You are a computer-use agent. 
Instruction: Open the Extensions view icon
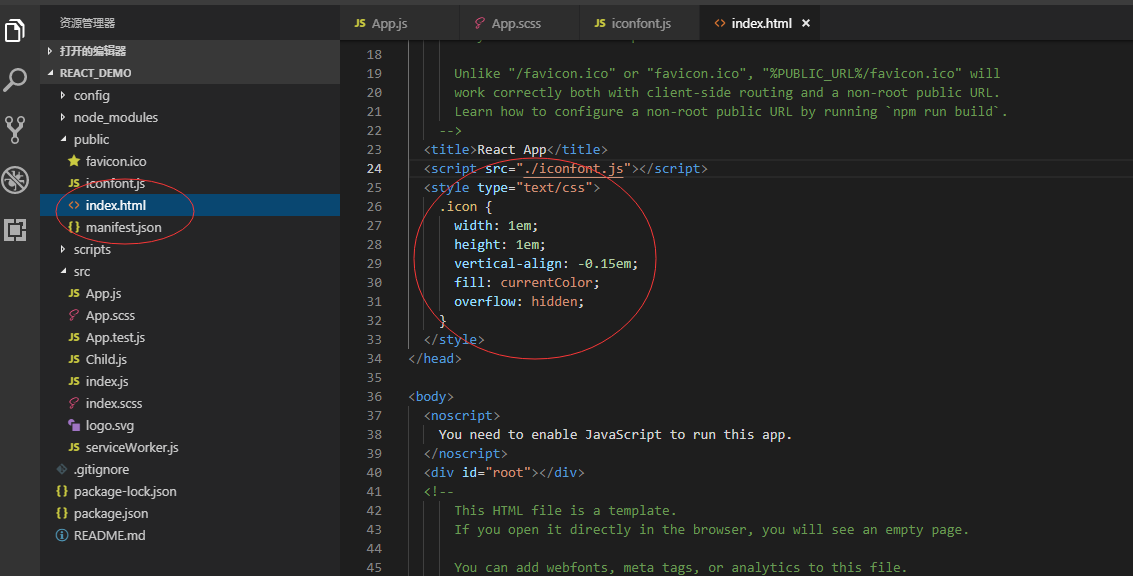[15, 230]
